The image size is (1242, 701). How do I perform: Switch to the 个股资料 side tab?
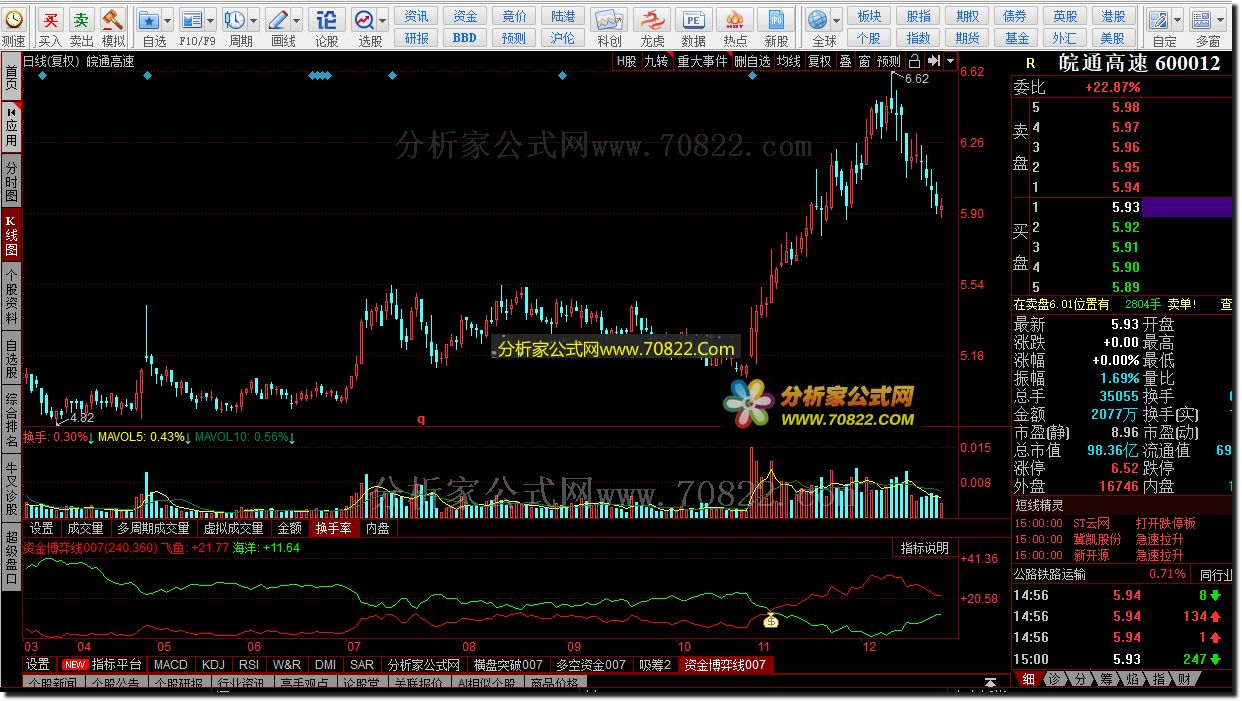click(11, 298)
